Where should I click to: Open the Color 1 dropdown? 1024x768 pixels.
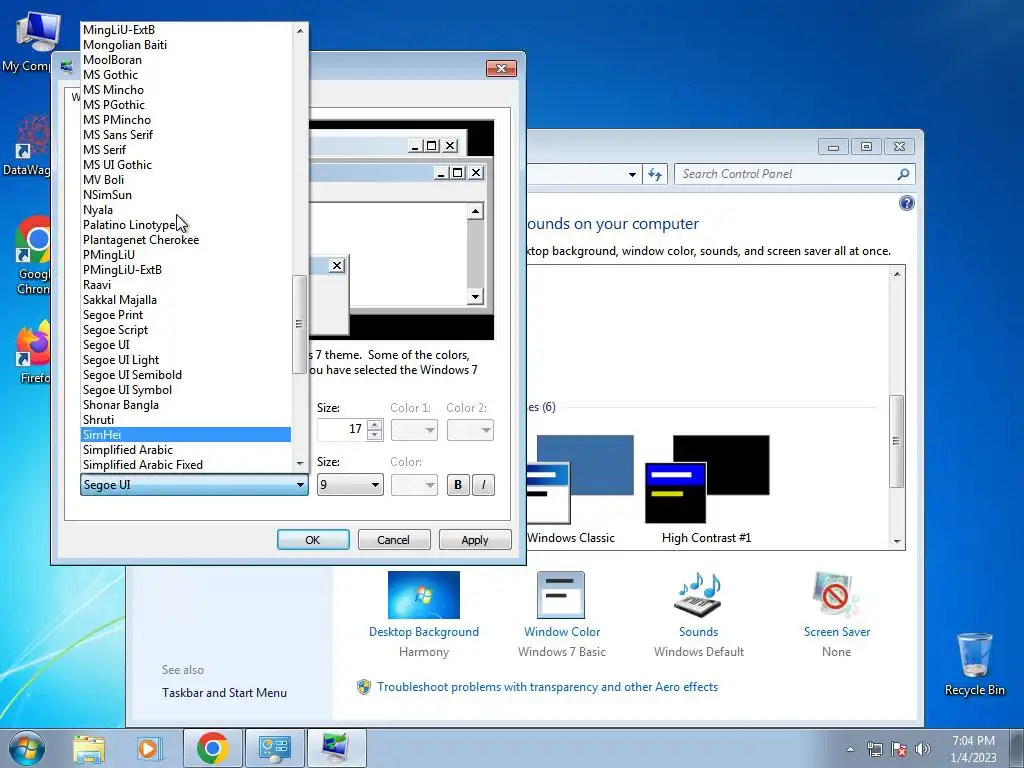pos(414,430)
